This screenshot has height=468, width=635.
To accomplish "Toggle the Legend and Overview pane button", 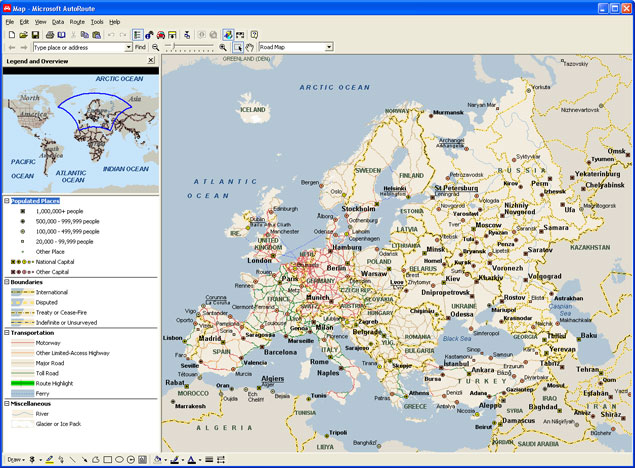I will (137, 35).
